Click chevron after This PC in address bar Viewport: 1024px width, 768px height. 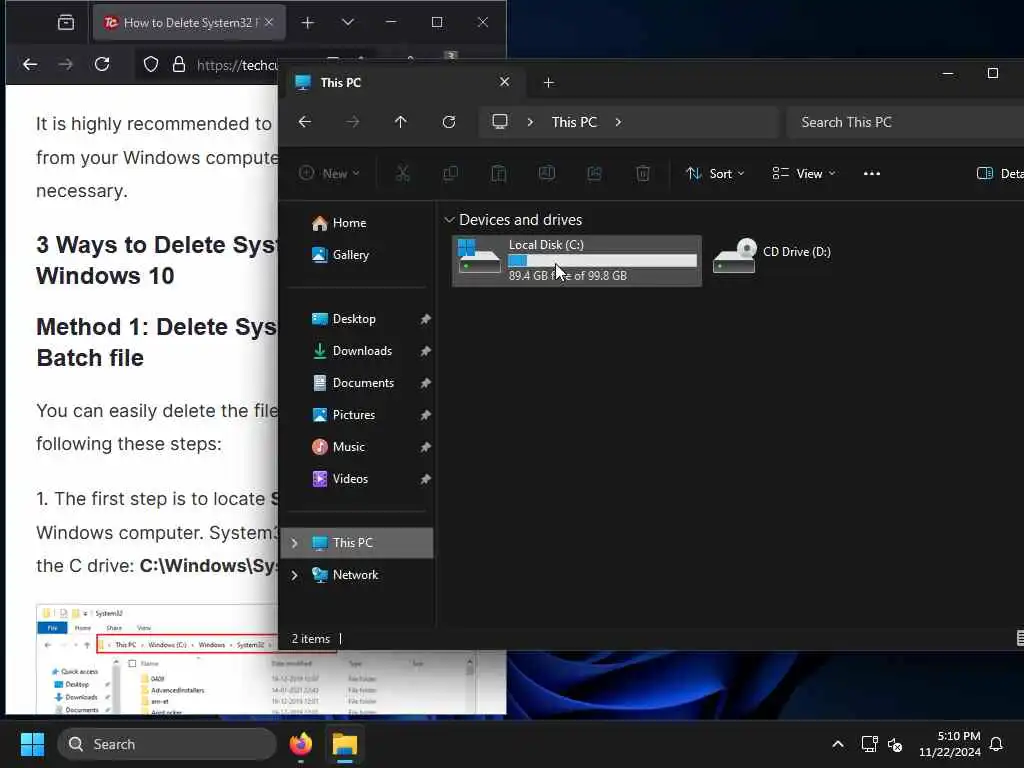tap(618, 122)
